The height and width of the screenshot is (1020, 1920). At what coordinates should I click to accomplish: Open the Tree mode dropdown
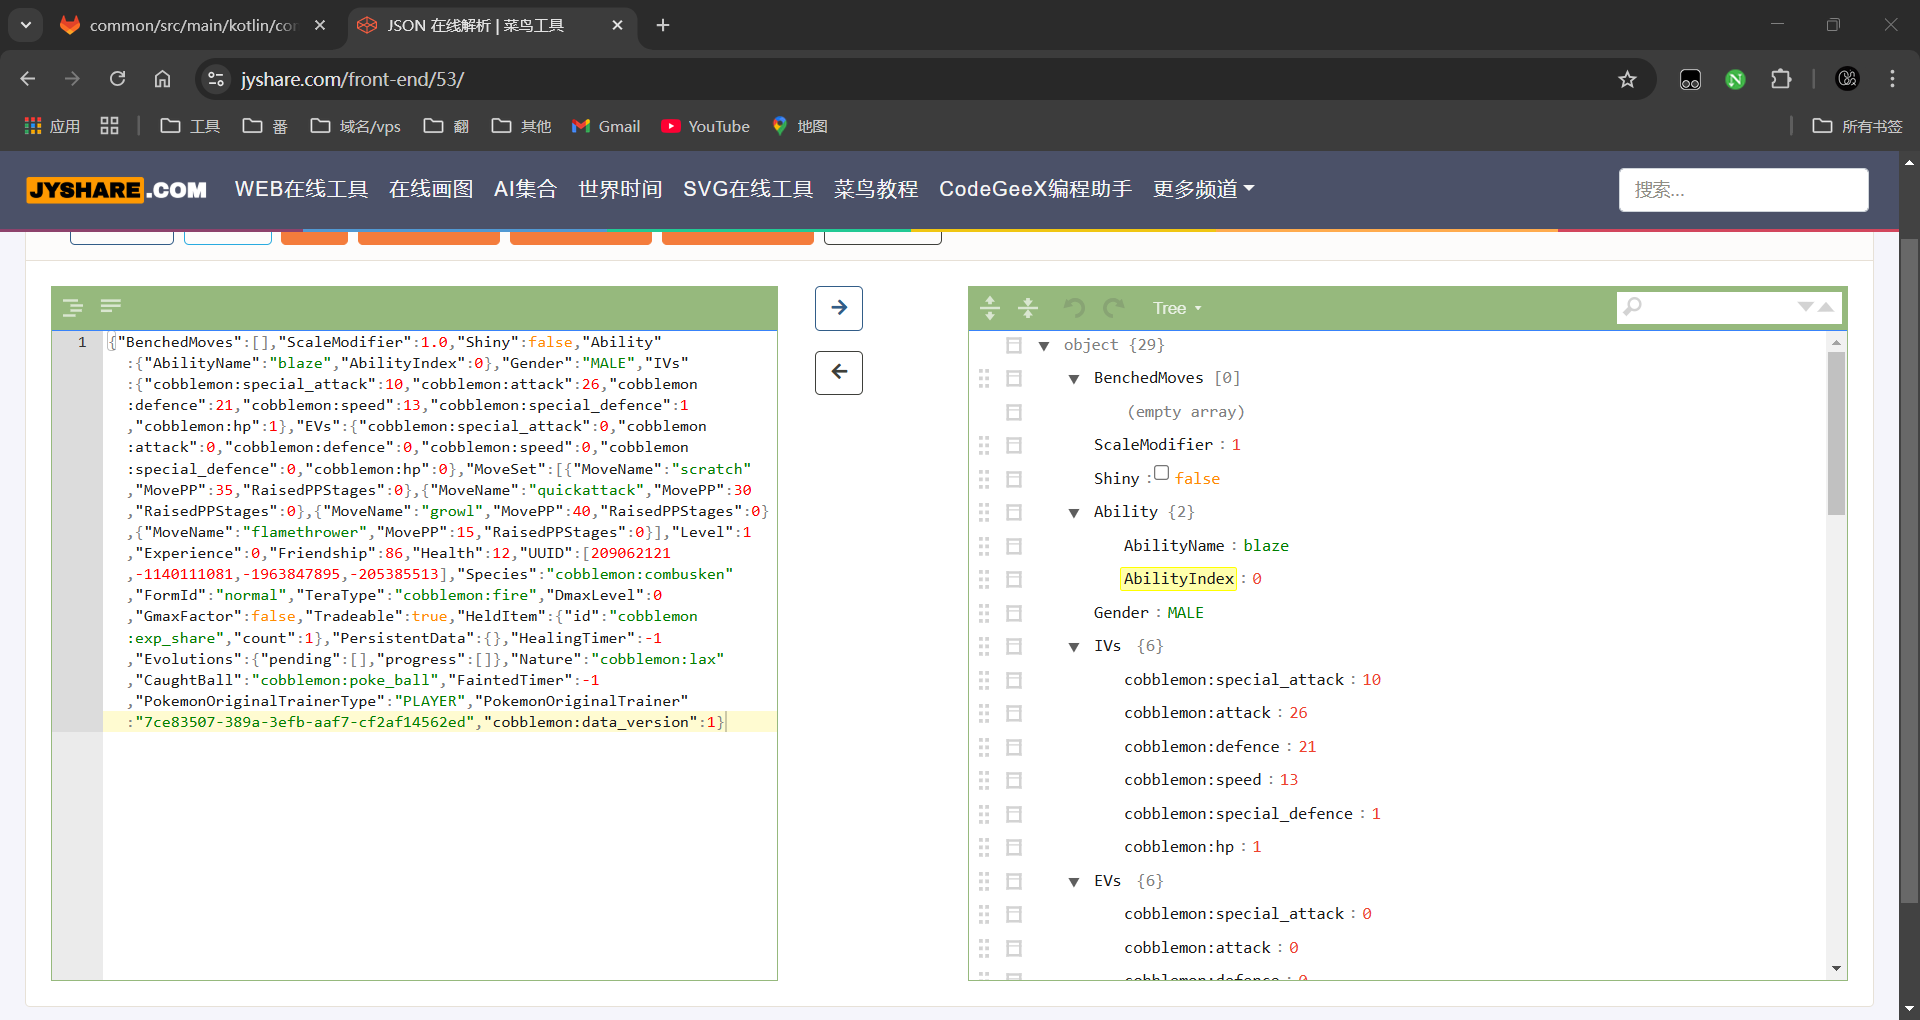[1176, 308]
